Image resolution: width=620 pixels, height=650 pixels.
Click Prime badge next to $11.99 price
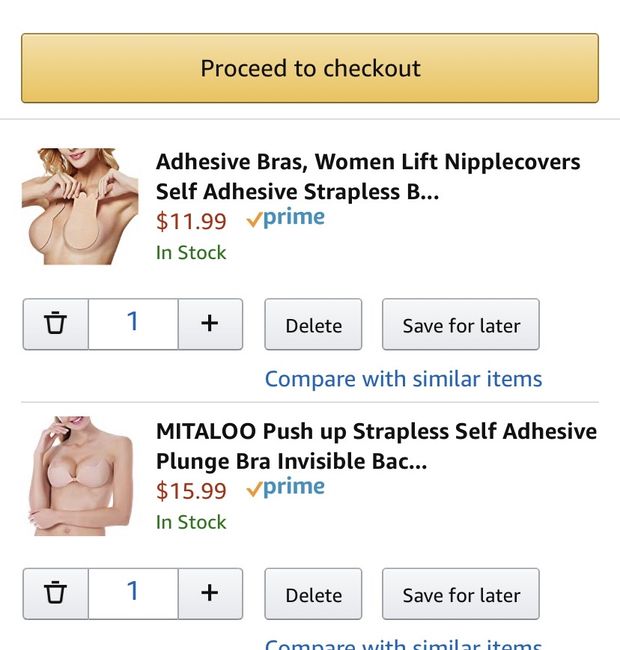pyautogui.click(x=285, y=218)
